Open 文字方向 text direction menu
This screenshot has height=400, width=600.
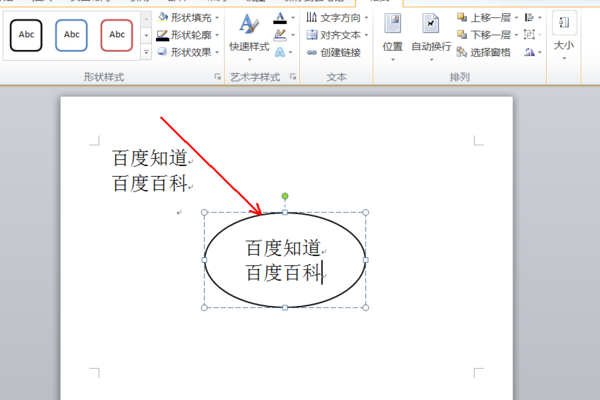[337, 18]
